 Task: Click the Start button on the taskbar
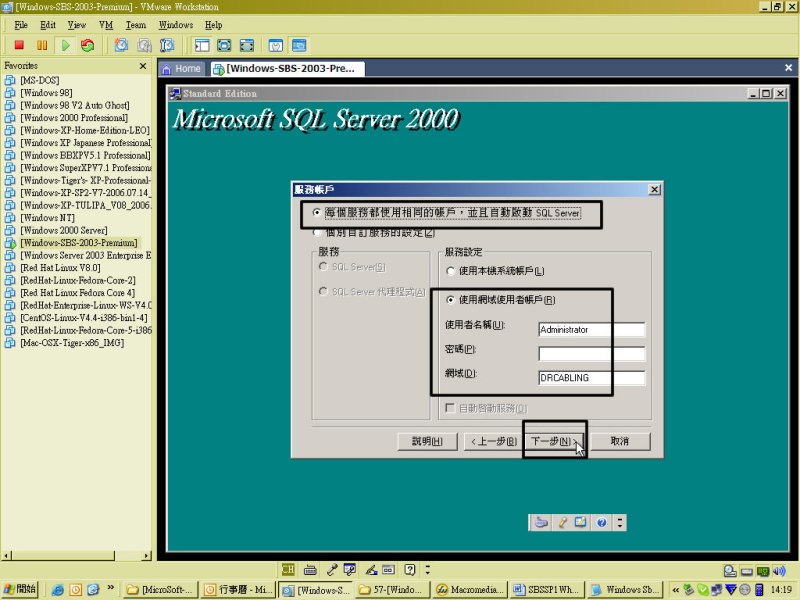click(20, 589)
